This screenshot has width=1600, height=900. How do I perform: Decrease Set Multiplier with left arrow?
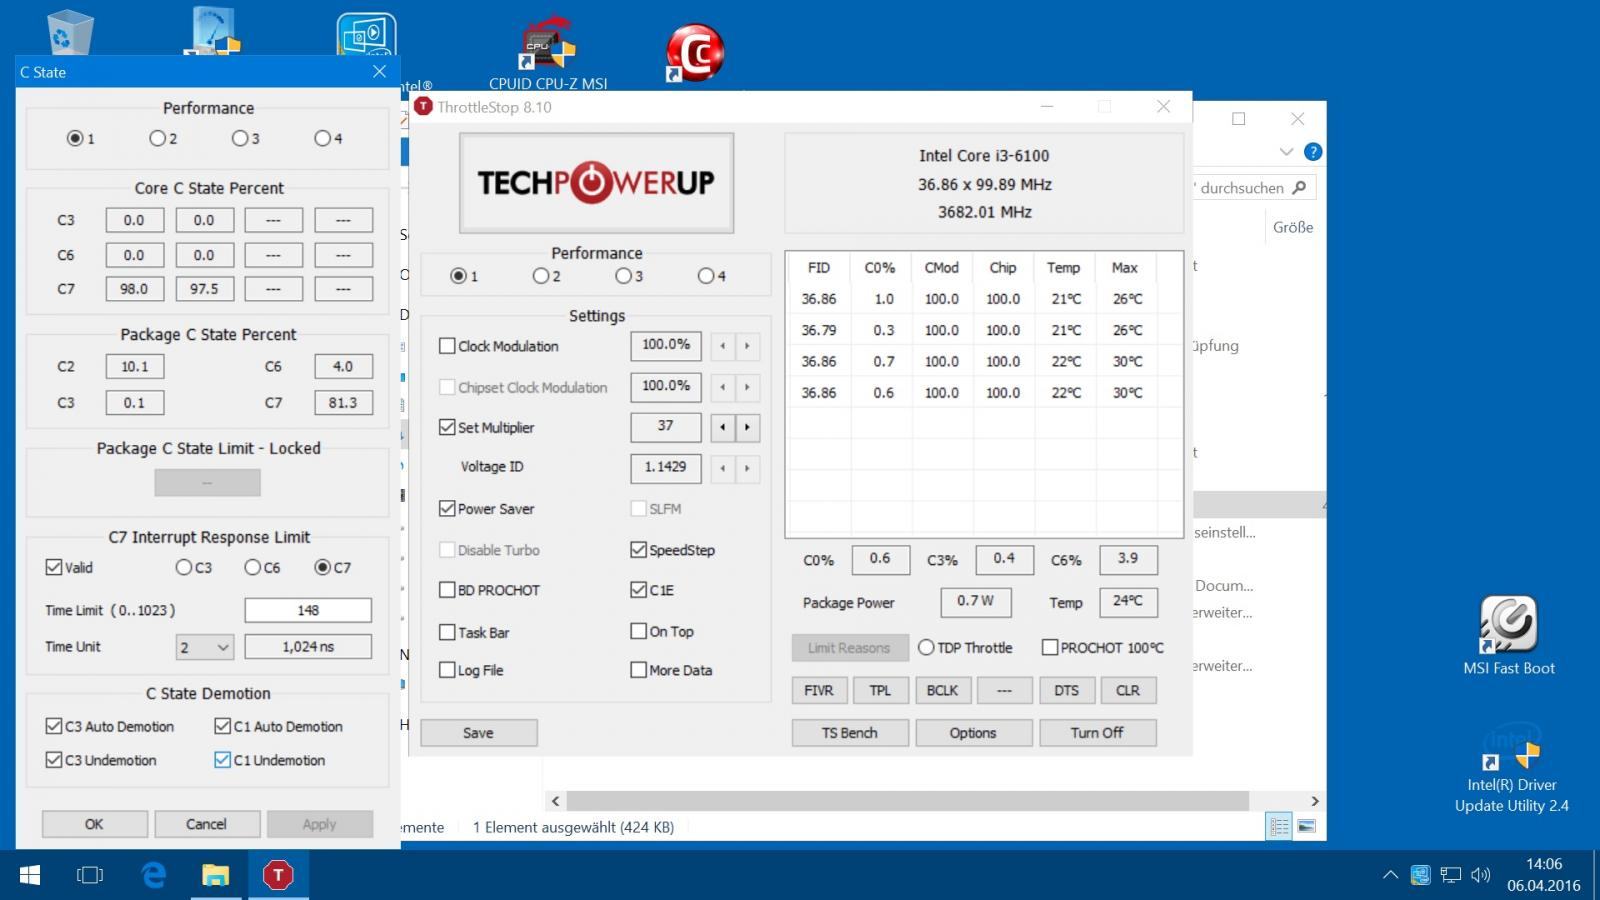click(723, 428)
